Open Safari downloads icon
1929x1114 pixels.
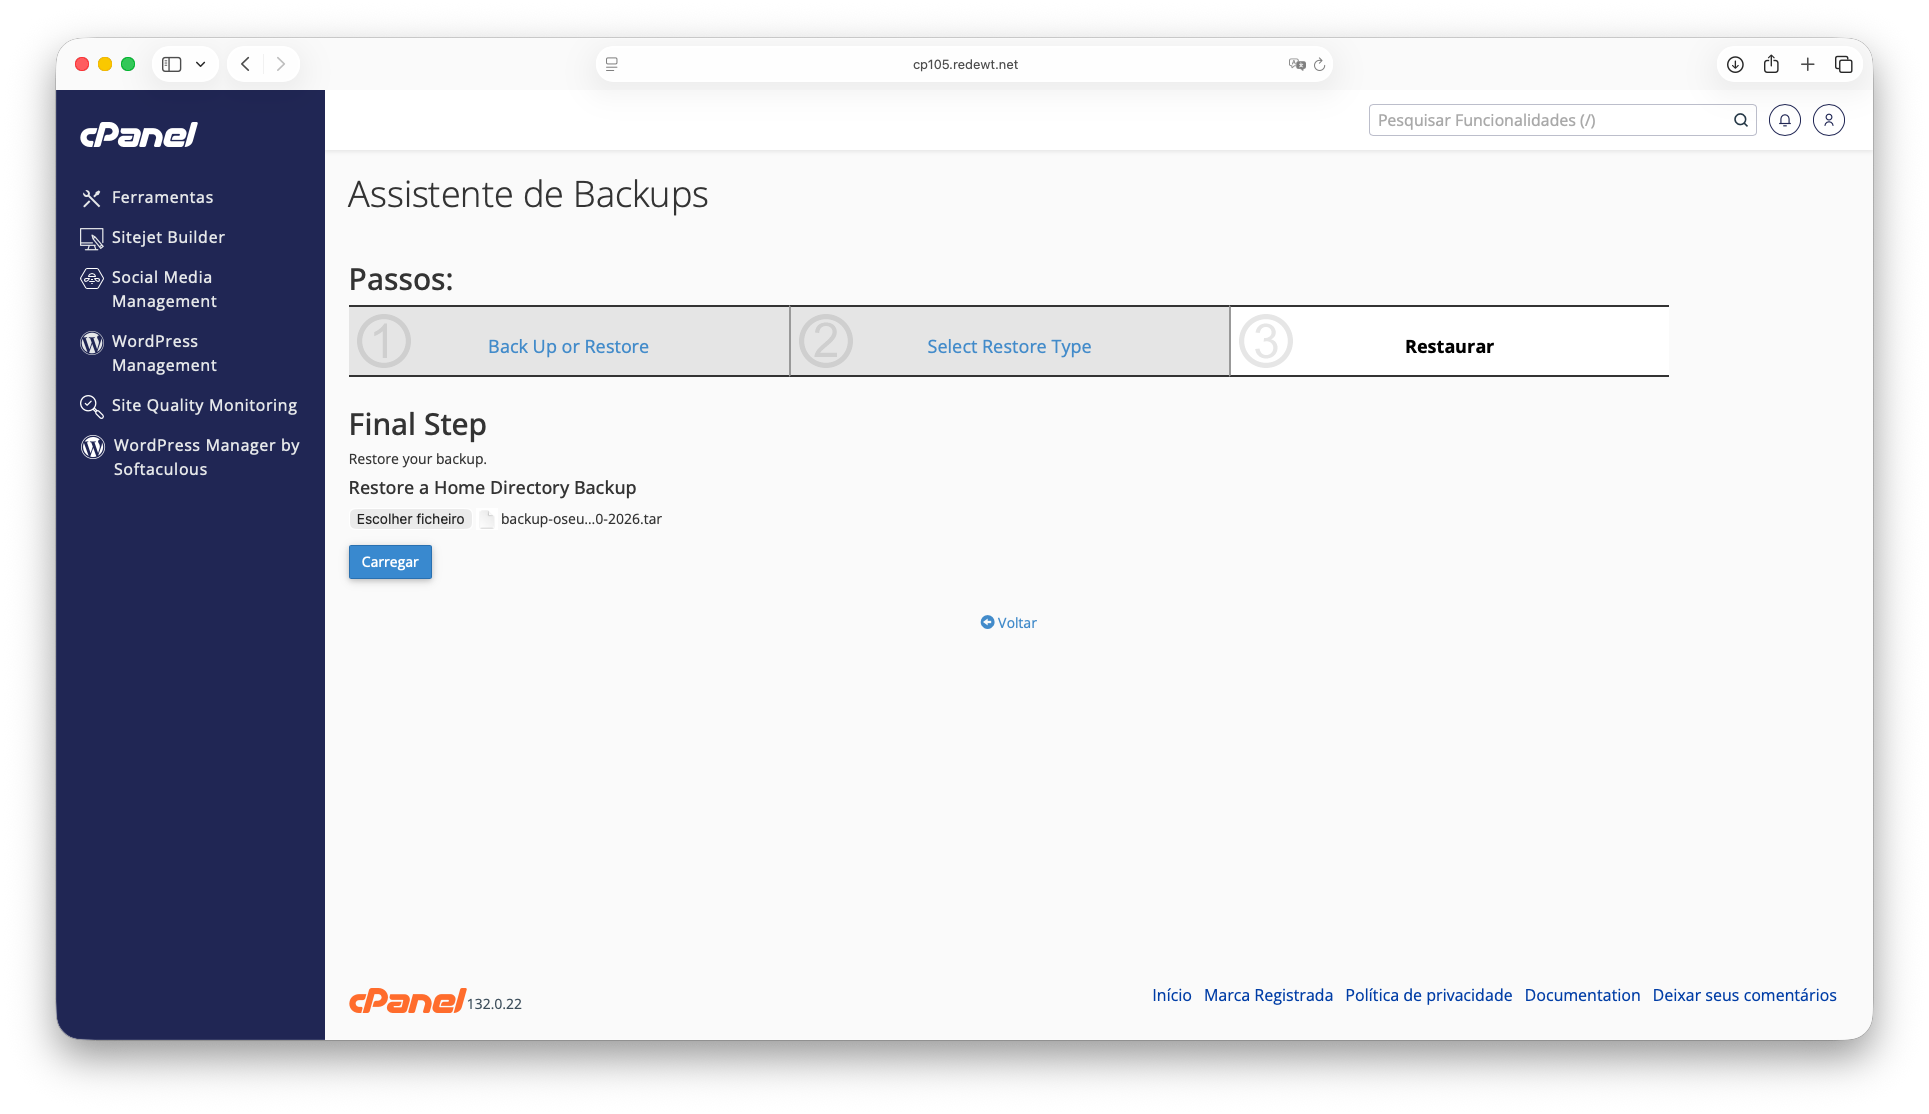pos(1735,64)
